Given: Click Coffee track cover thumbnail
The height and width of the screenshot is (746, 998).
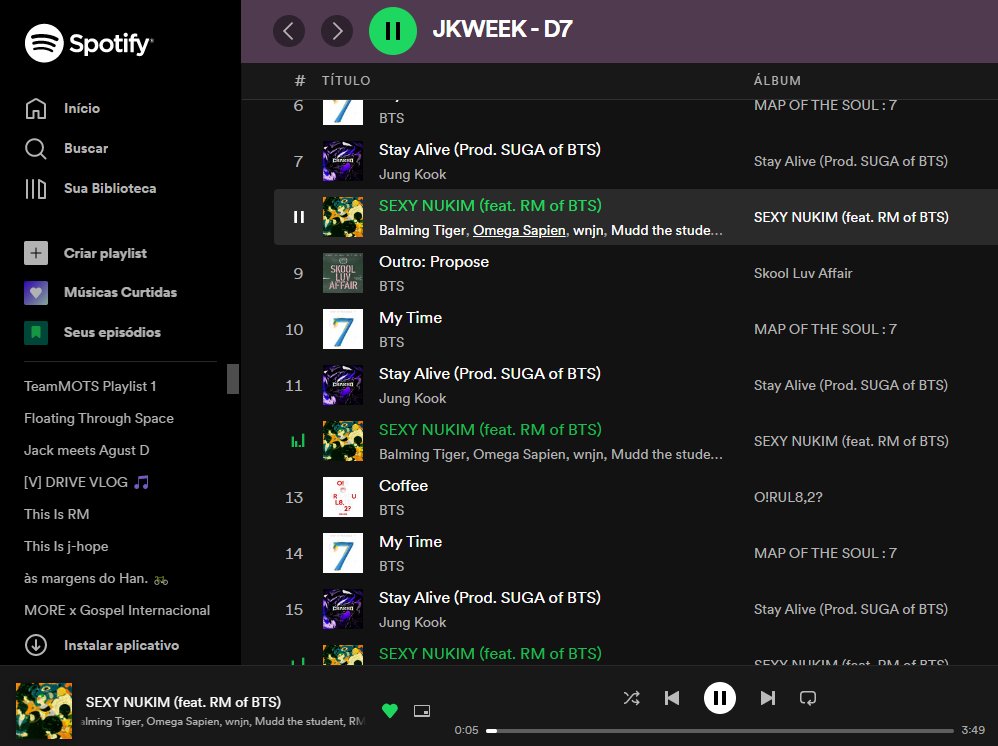Looking at the screenshot, I should 343,497.
